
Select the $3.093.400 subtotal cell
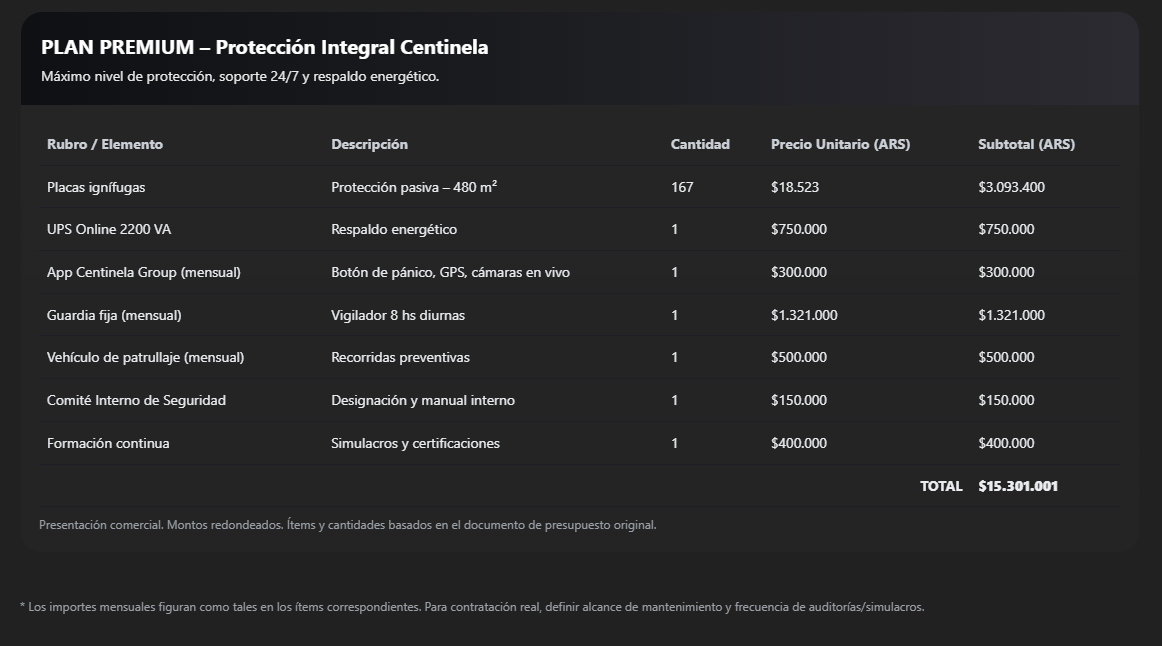1012,187
